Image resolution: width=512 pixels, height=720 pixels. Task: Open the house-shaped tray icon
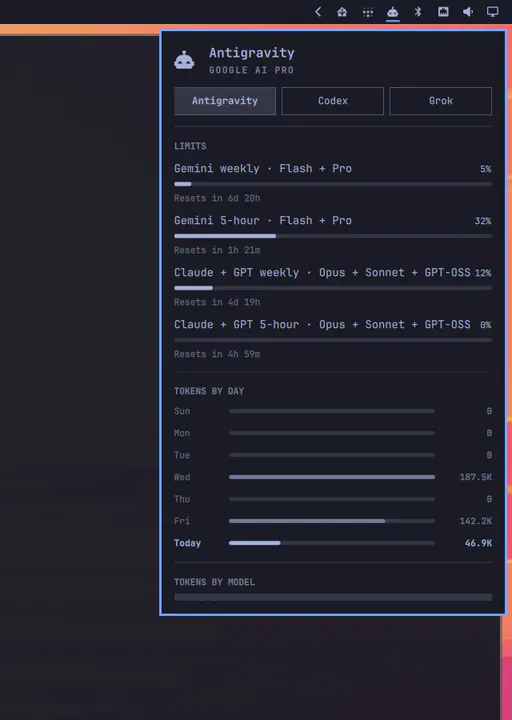pyautogui.click(x=342, y=12)
